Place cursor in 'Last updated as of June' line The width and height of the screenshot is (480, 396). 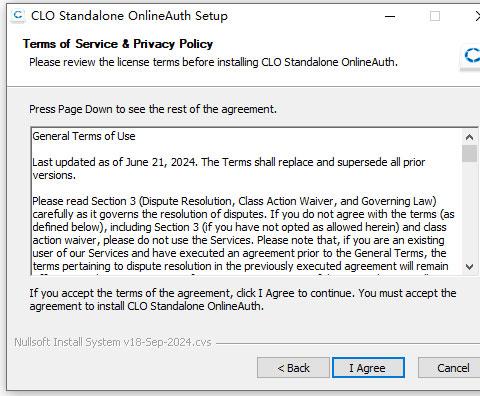229,162
